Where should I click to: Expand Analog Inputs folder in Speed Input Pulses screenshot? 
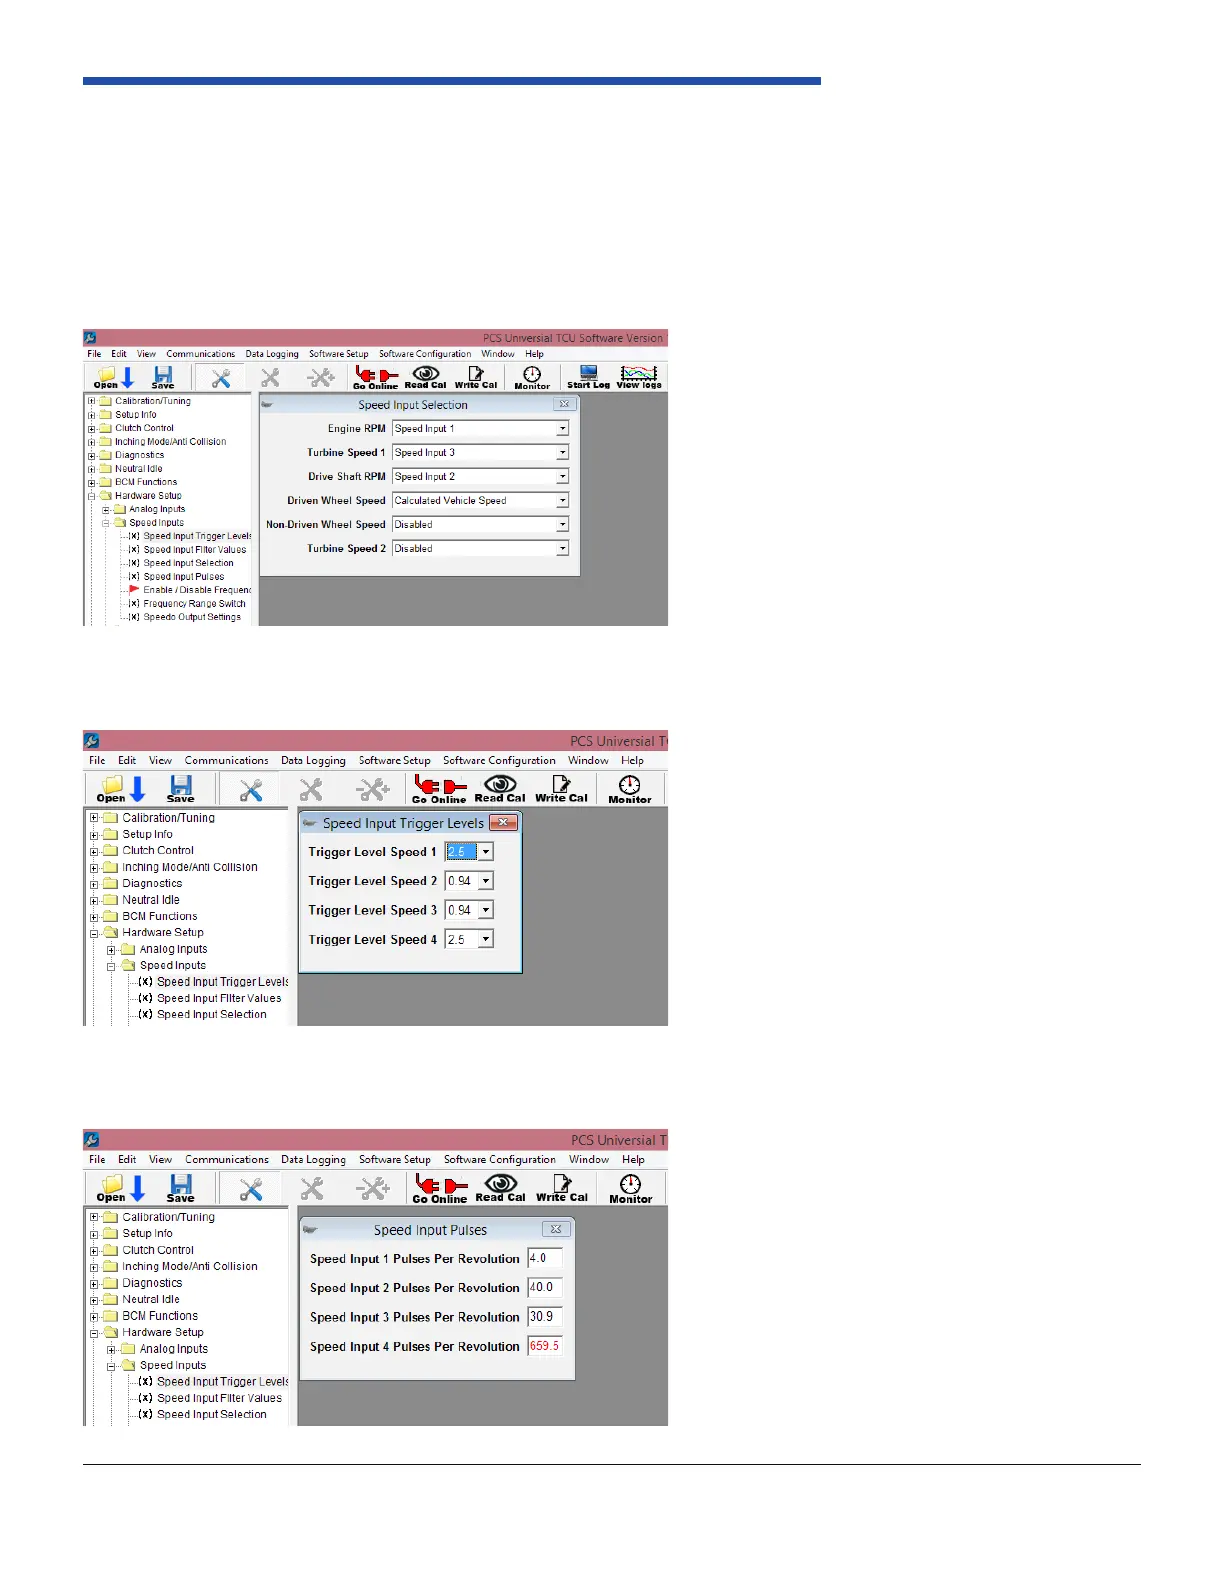(112, 1349)
